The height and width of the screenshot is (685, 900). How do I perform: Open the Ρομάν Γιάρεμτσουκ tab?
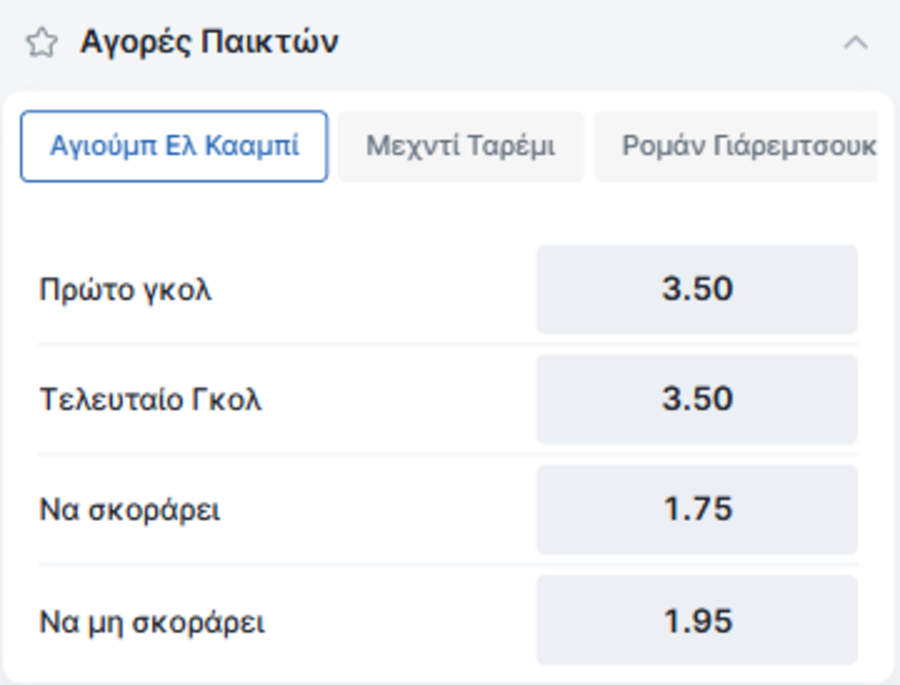coord(738,146)
